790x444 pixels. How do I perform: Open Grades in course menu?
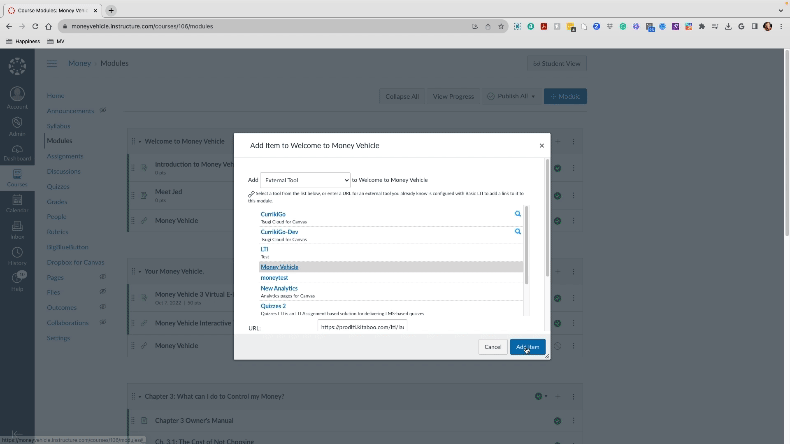click(x=57, y=202)
